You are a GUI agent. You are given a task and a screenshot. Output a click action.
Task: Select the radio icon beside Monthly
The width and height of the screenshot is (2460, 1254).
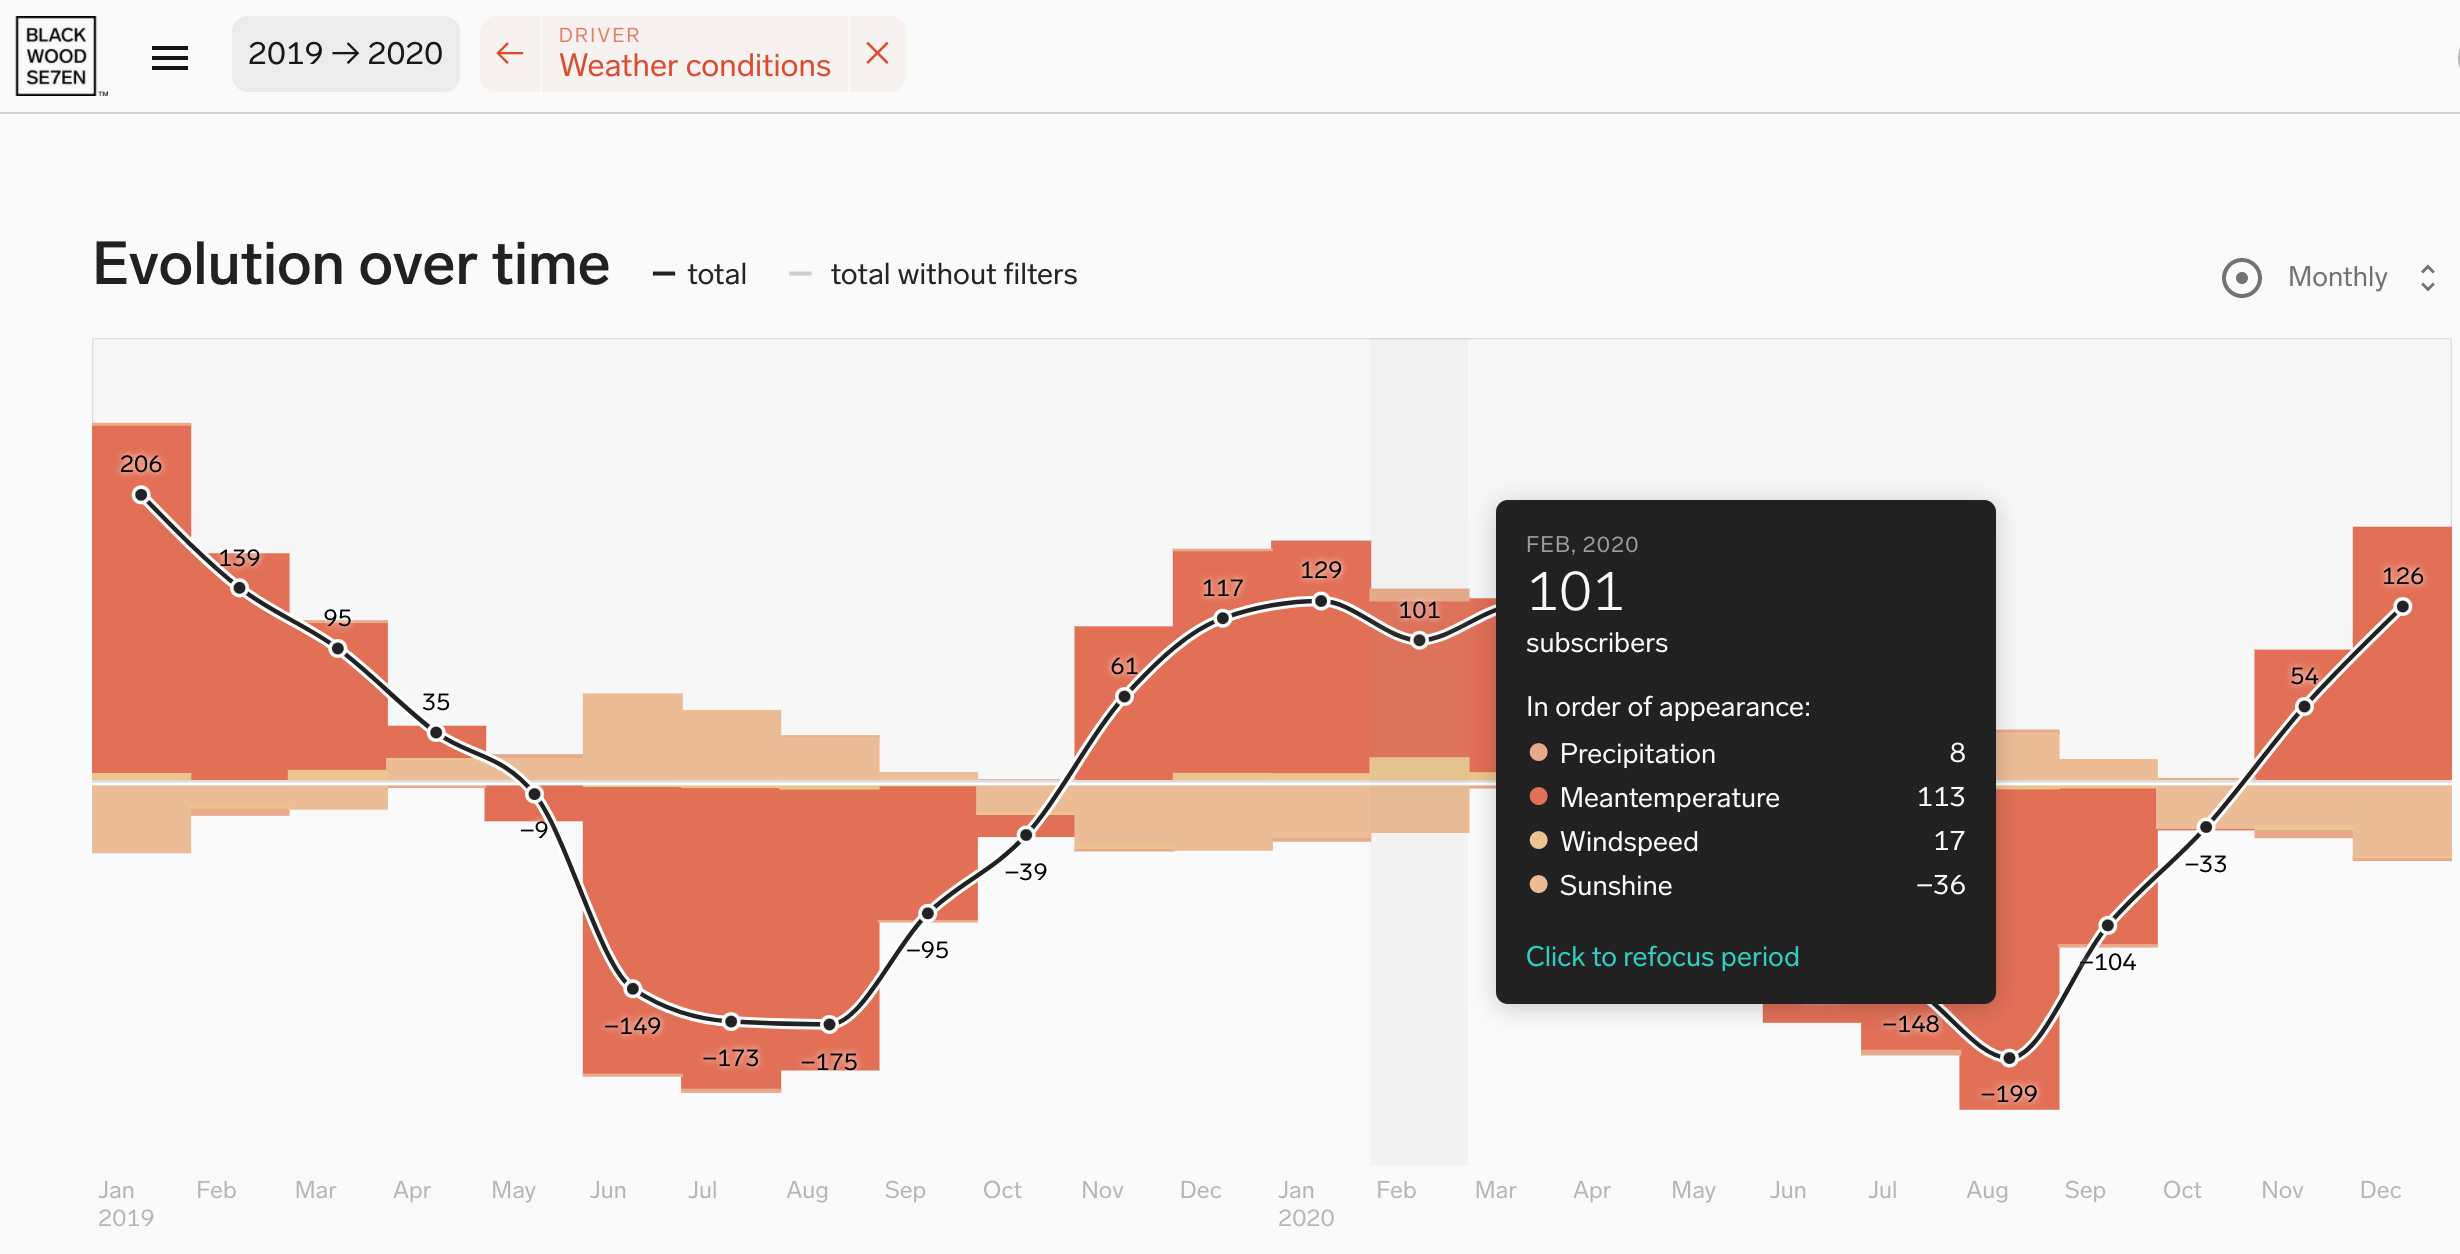point(2241,277)
